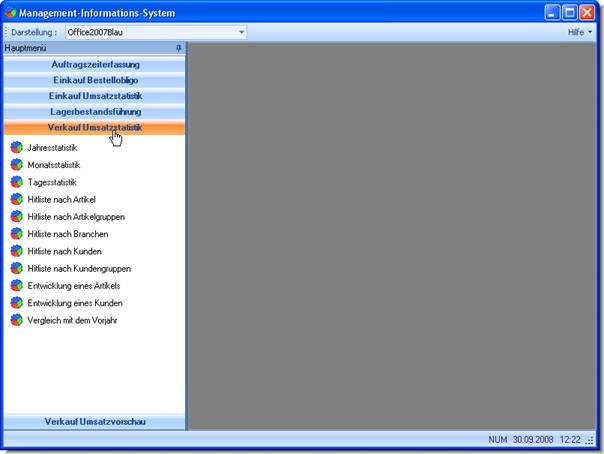Image resolution: width=604 pixels, height=454 pixels.
Task: Open the Monatsstatistik report
Action: coord(54,165)
